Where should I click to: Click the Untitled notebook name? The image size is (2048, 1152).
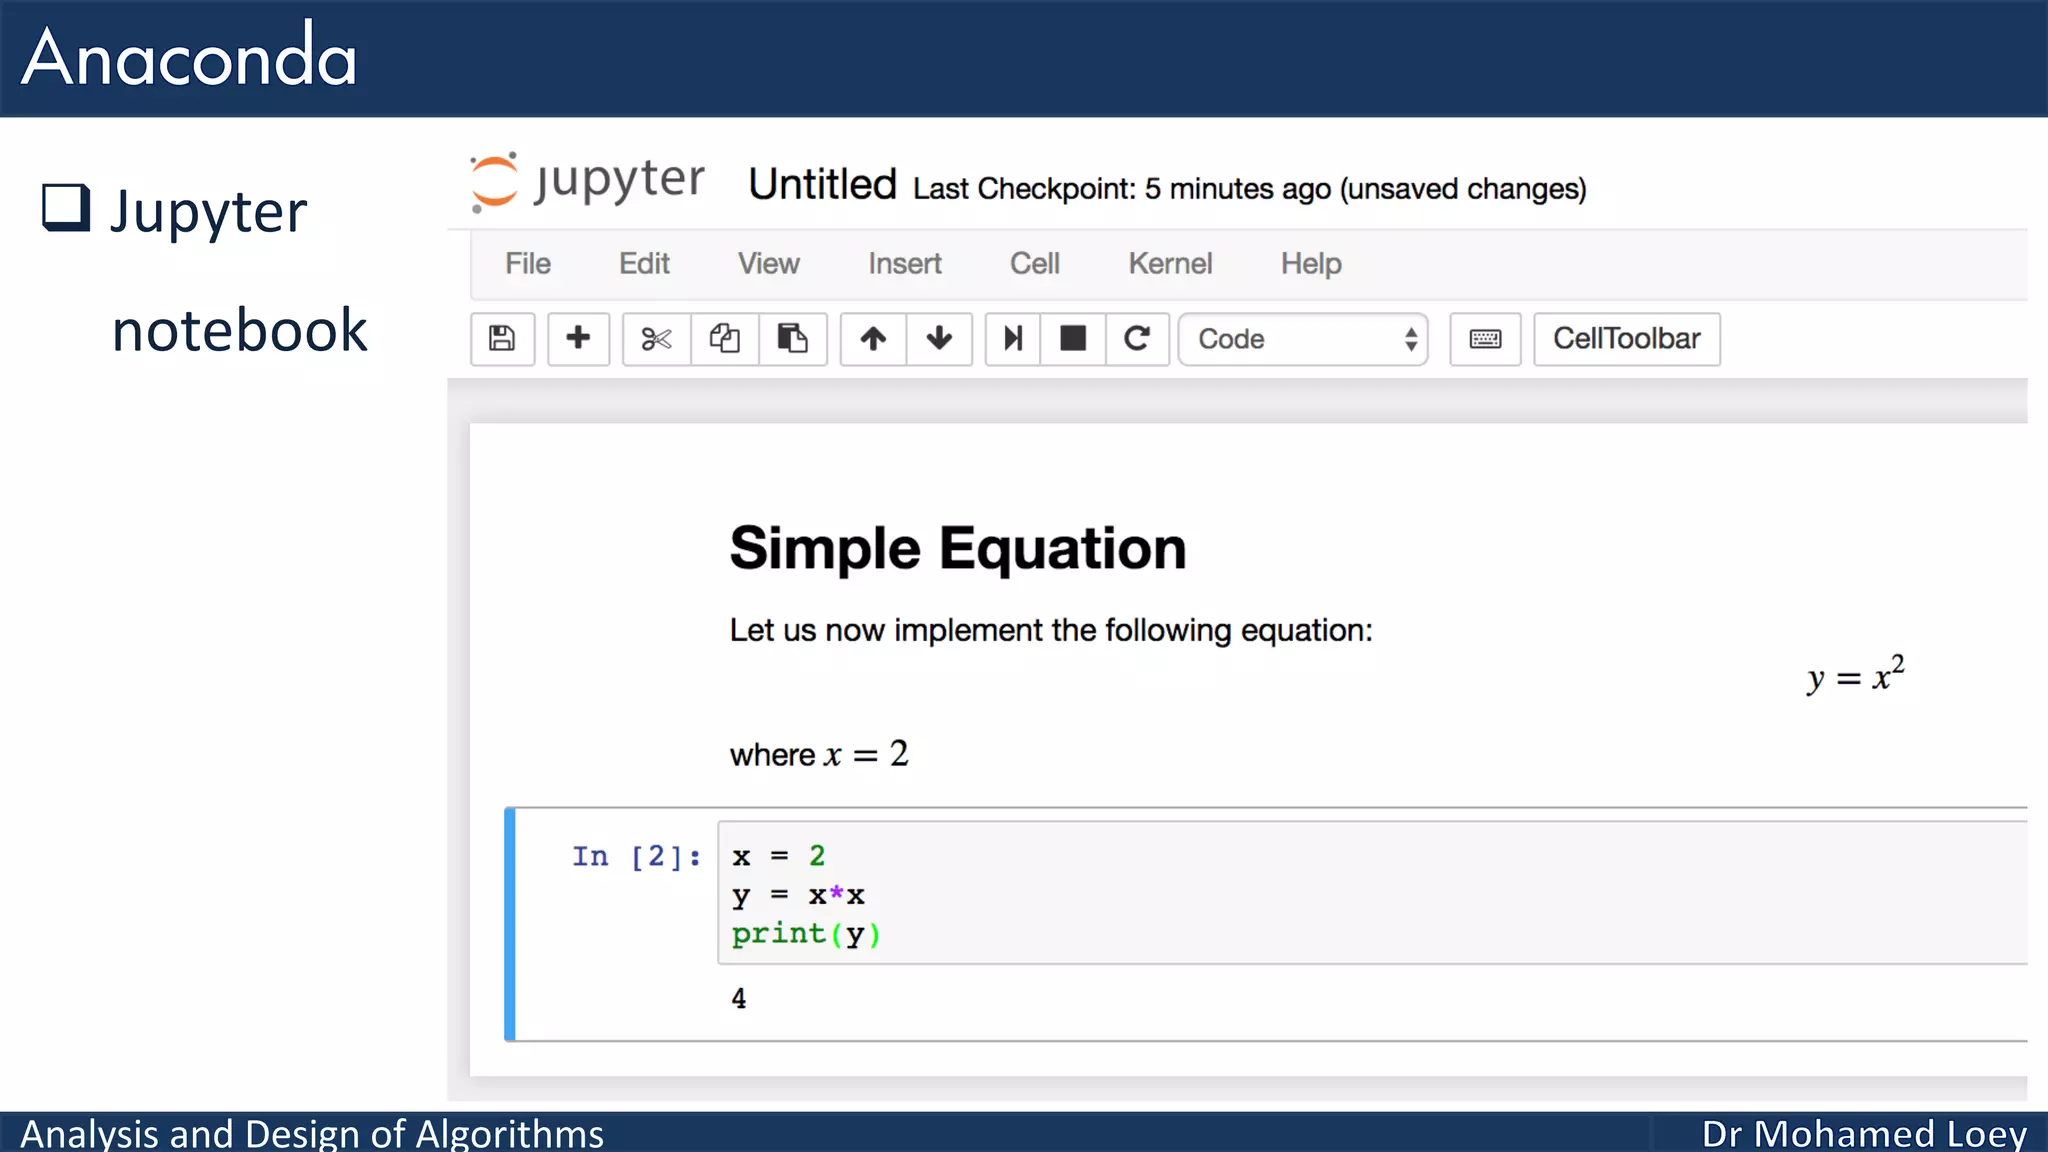(822, 185)
